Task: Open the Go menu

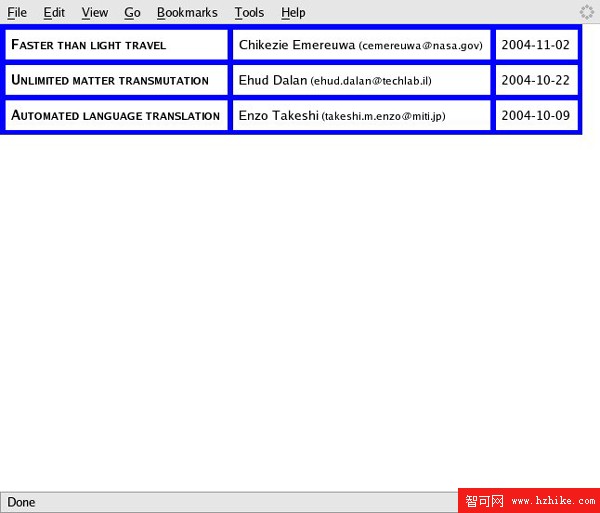Action: coord(133,13)
